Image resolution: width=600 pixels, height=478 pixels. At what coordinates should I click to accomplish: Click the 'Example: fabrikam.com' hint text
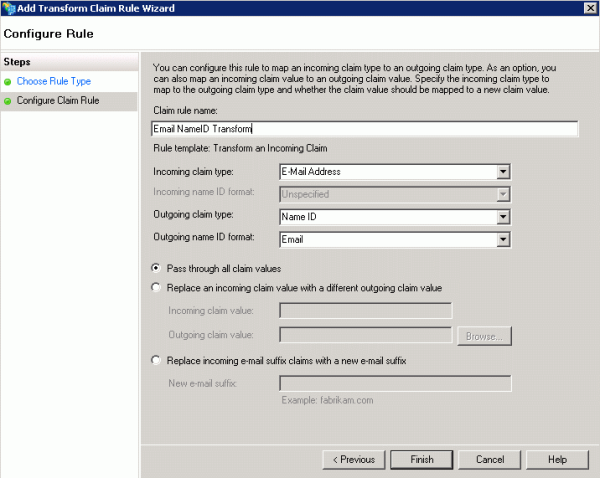click(327, 400)
